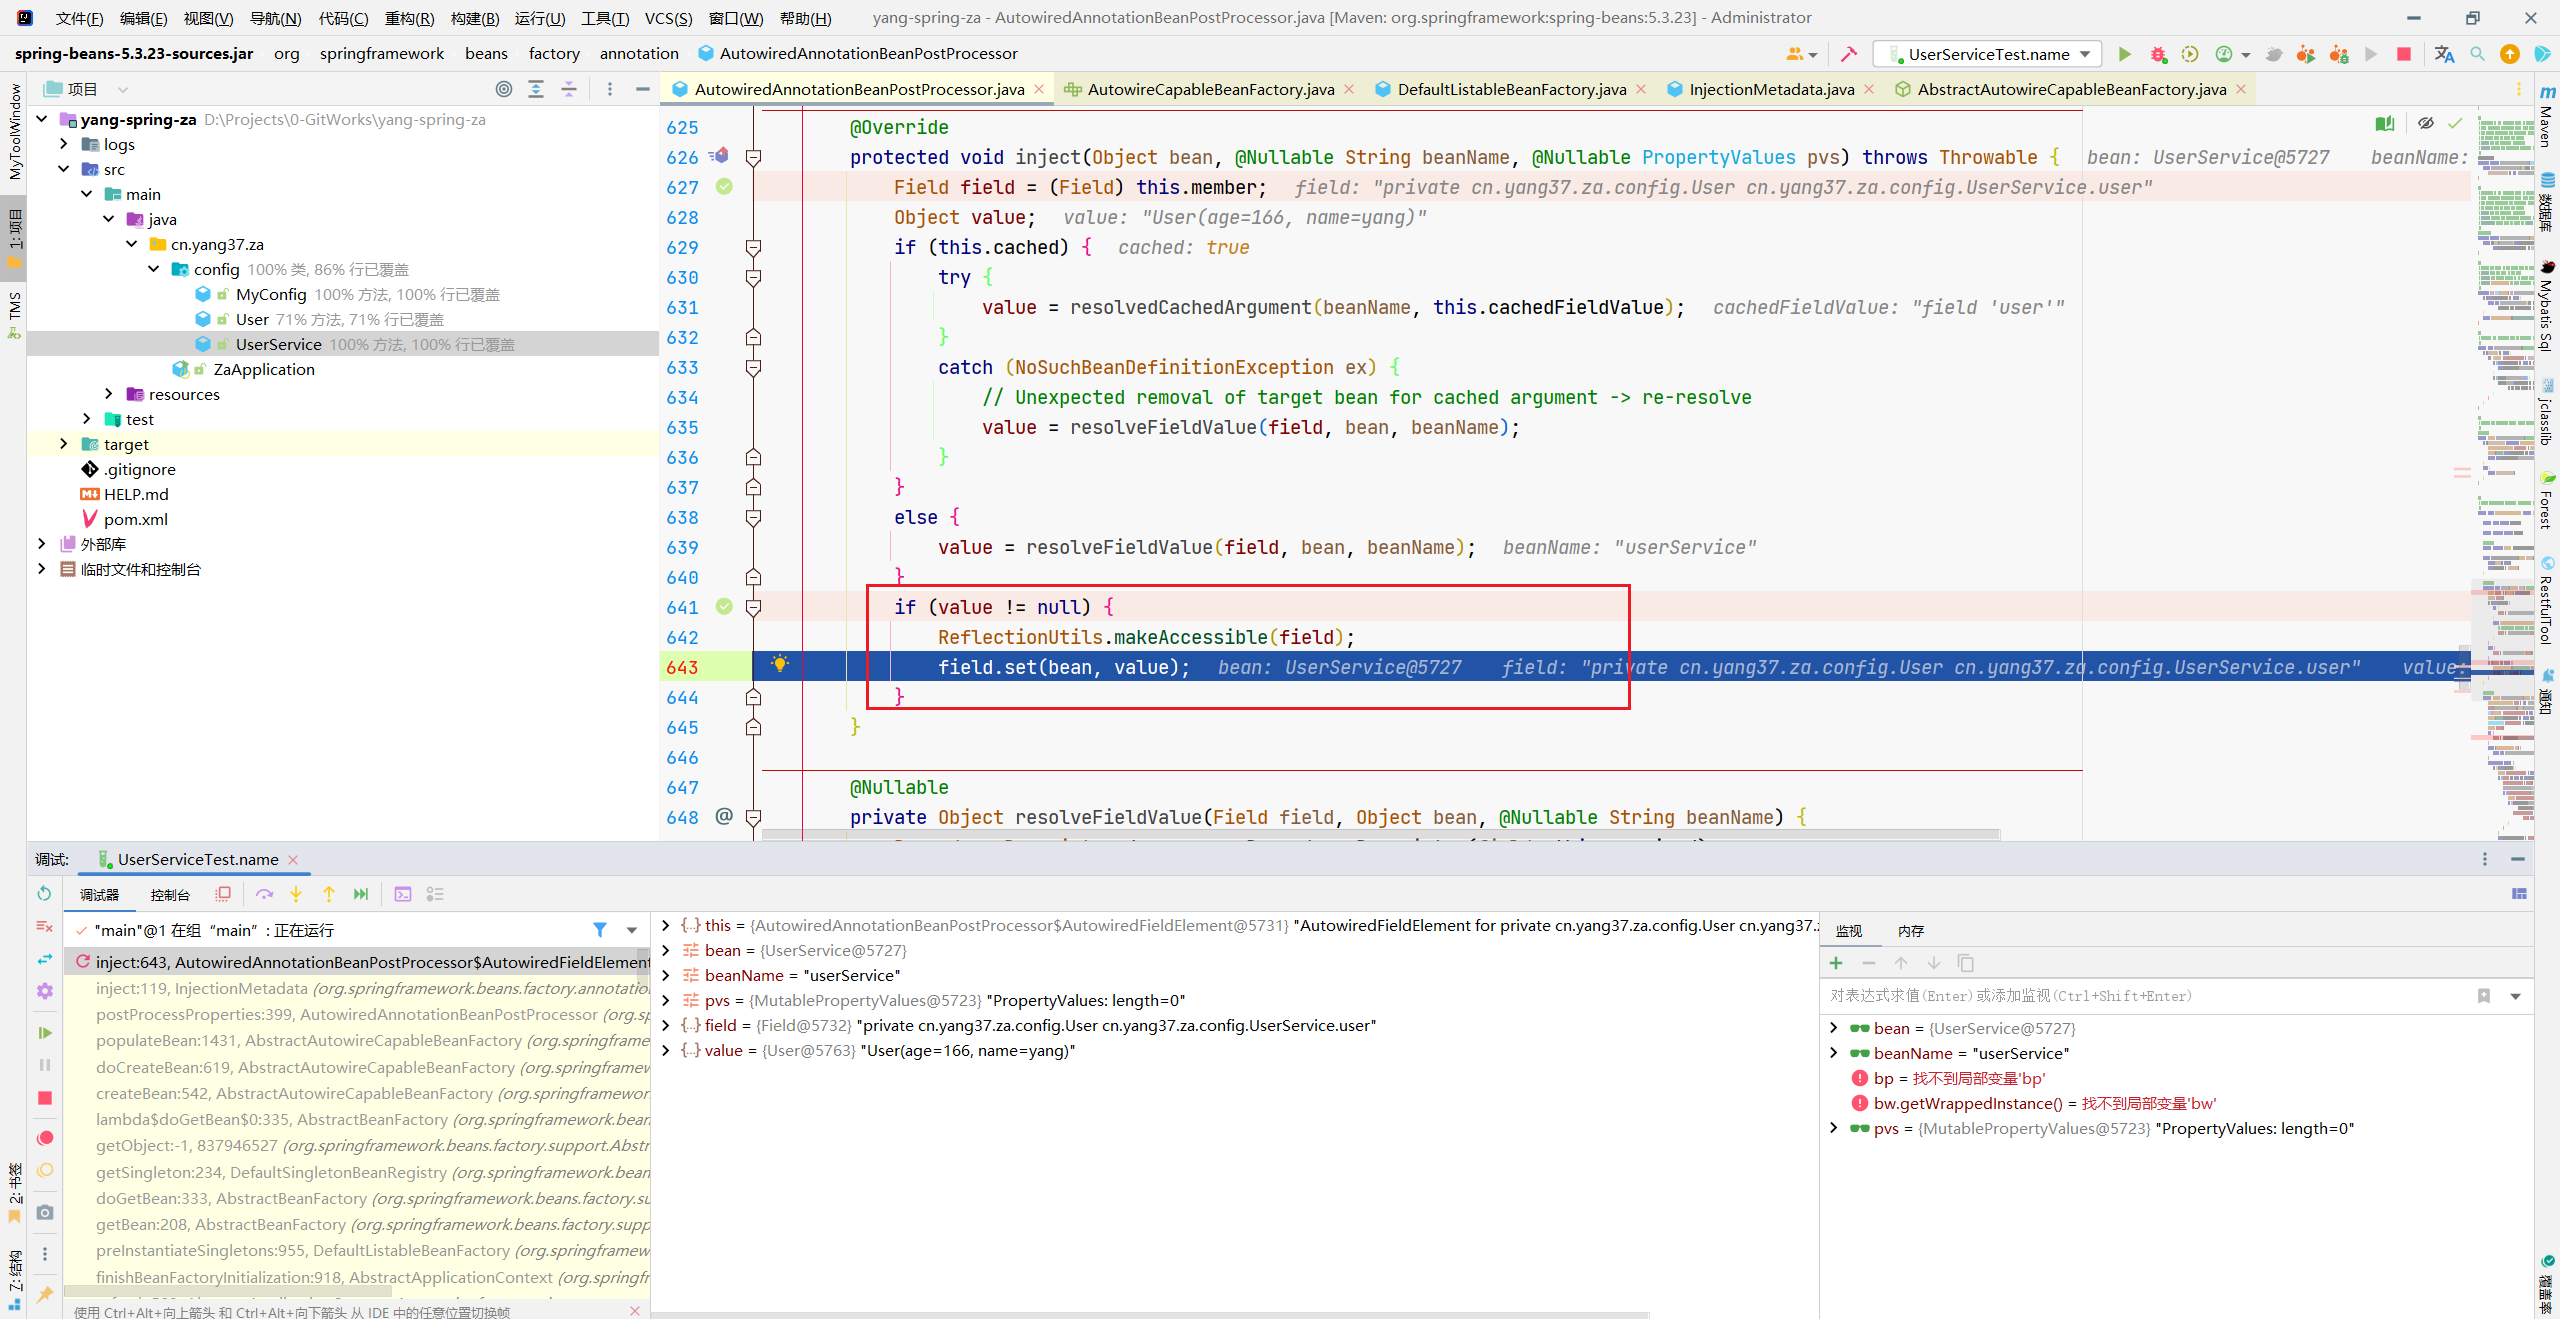Click the intention lightbulb on line 643

pyautogui.click(x=780, y=664)
